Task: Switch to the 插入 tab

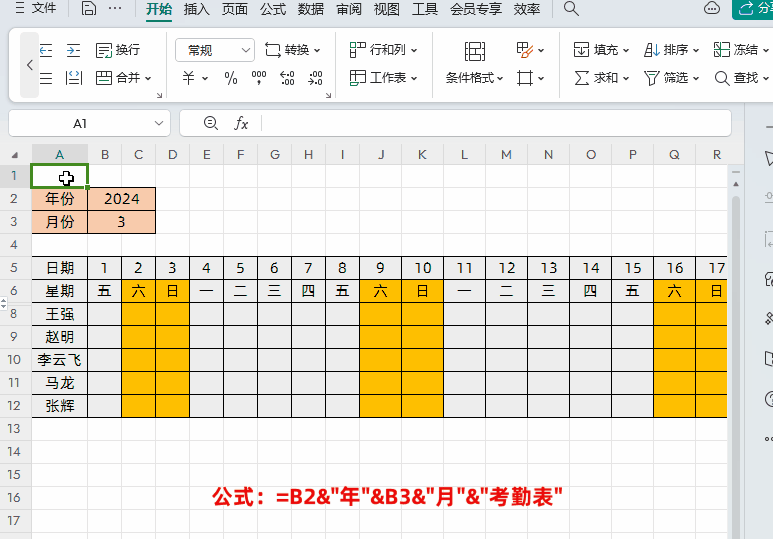Action: pyautogui.click(x=197, y=9)
